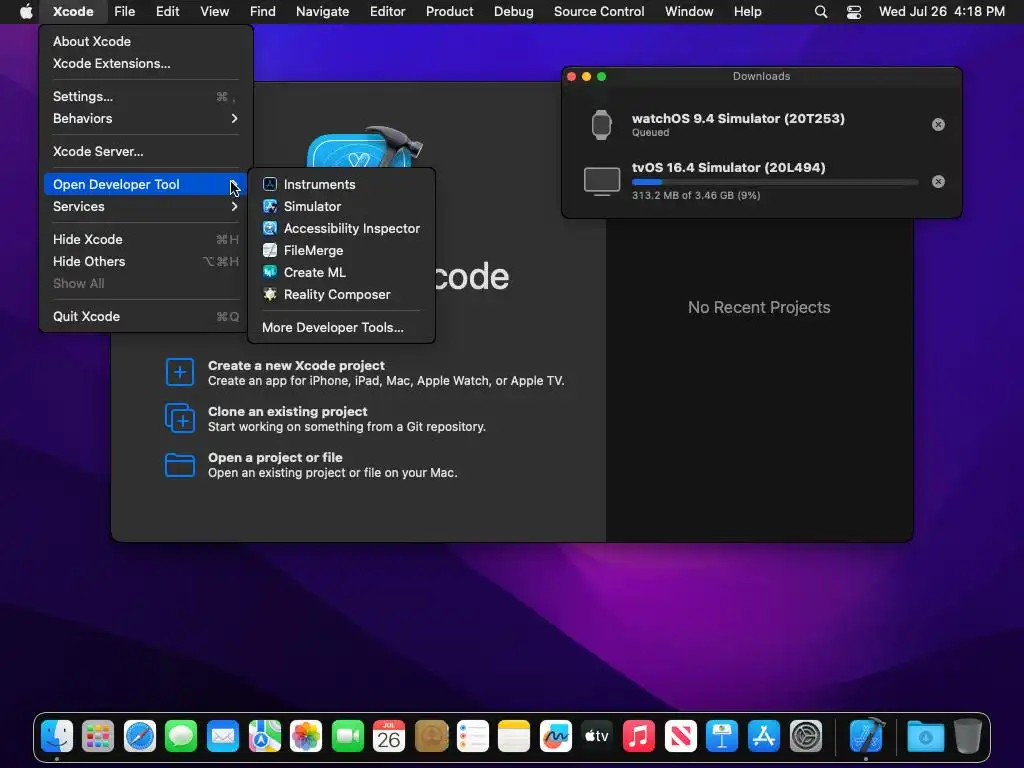
Task: Choose Hide Xcode
Action: click(x=146, y=239)
